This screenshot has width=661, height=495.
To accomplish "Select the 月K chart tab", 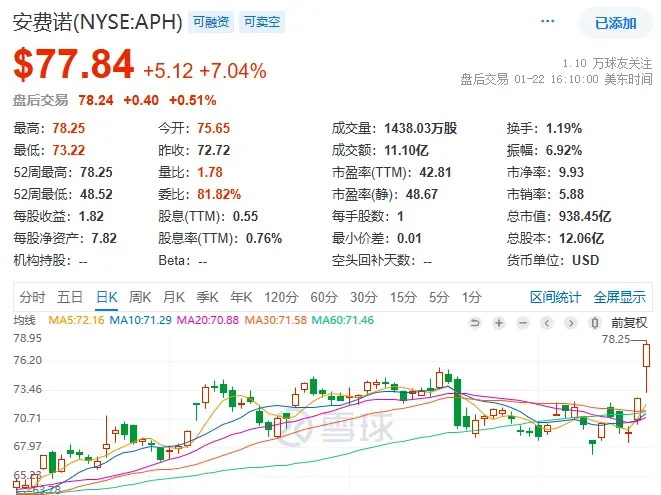I will point(174,297).
